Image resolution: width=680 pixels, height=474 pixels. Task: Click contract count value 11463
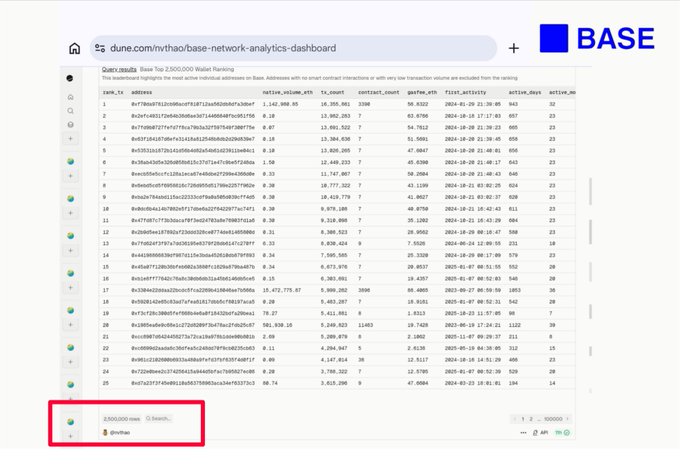[x=366, y=325]
